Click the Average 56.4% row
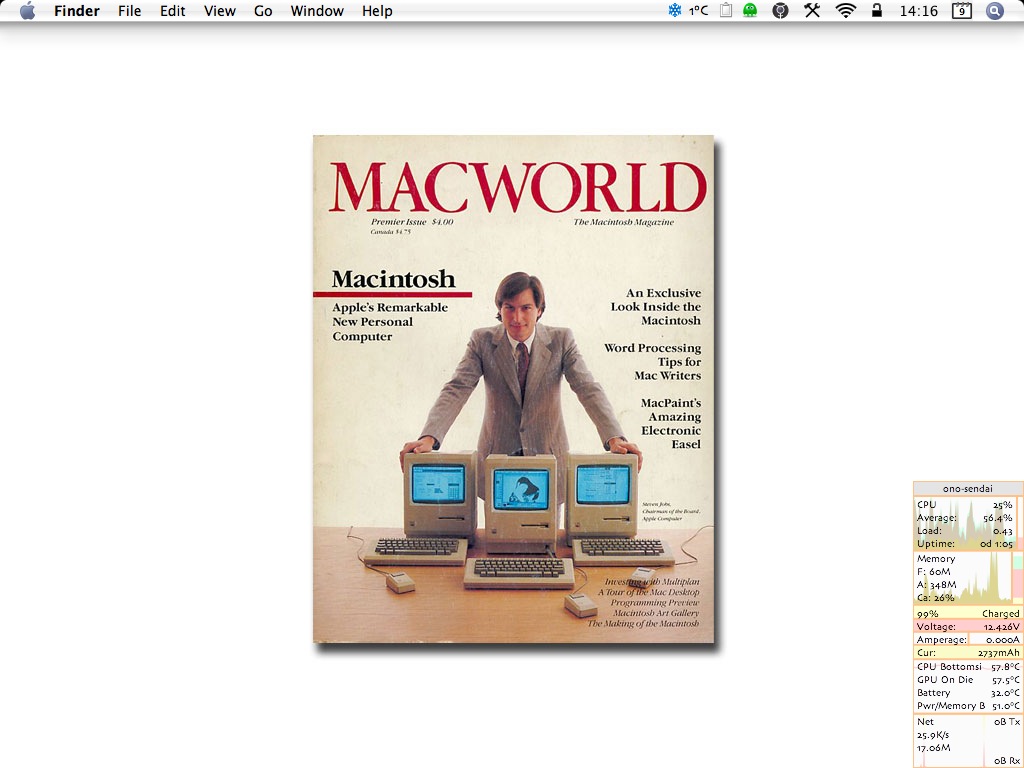 point(965,518)
